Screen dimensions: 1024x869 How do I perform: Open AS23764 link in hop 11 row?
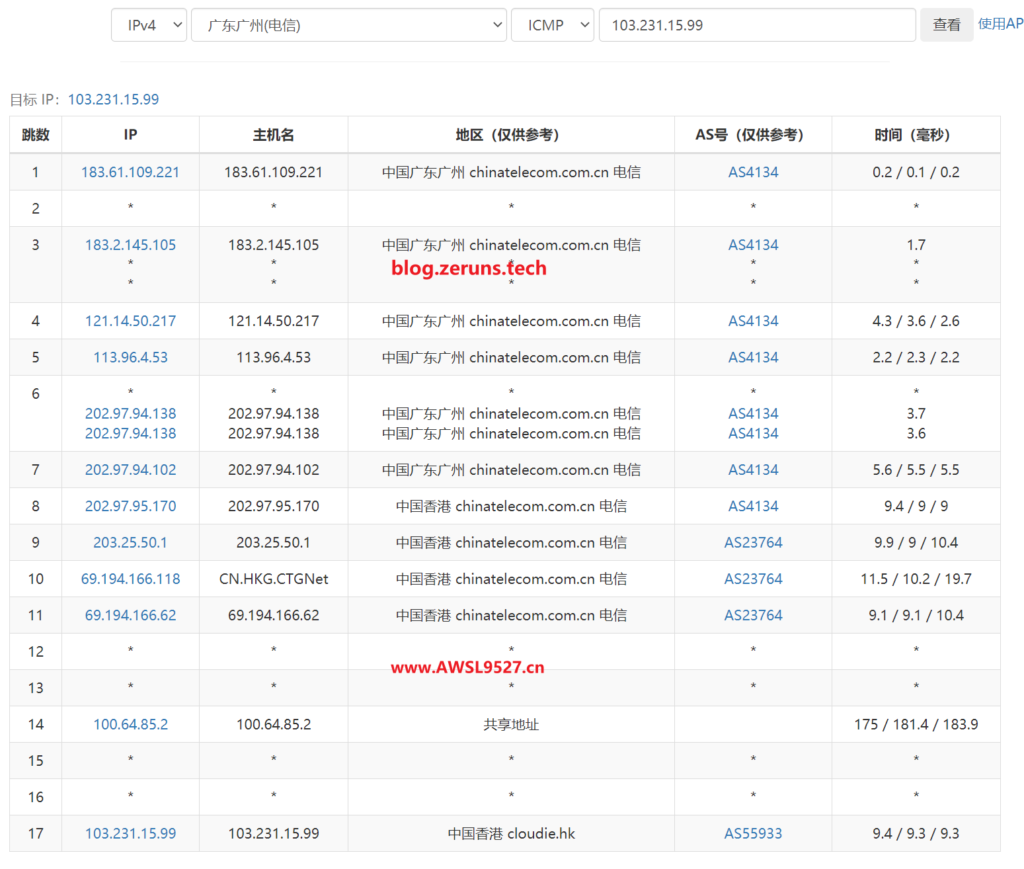point(753,616)
